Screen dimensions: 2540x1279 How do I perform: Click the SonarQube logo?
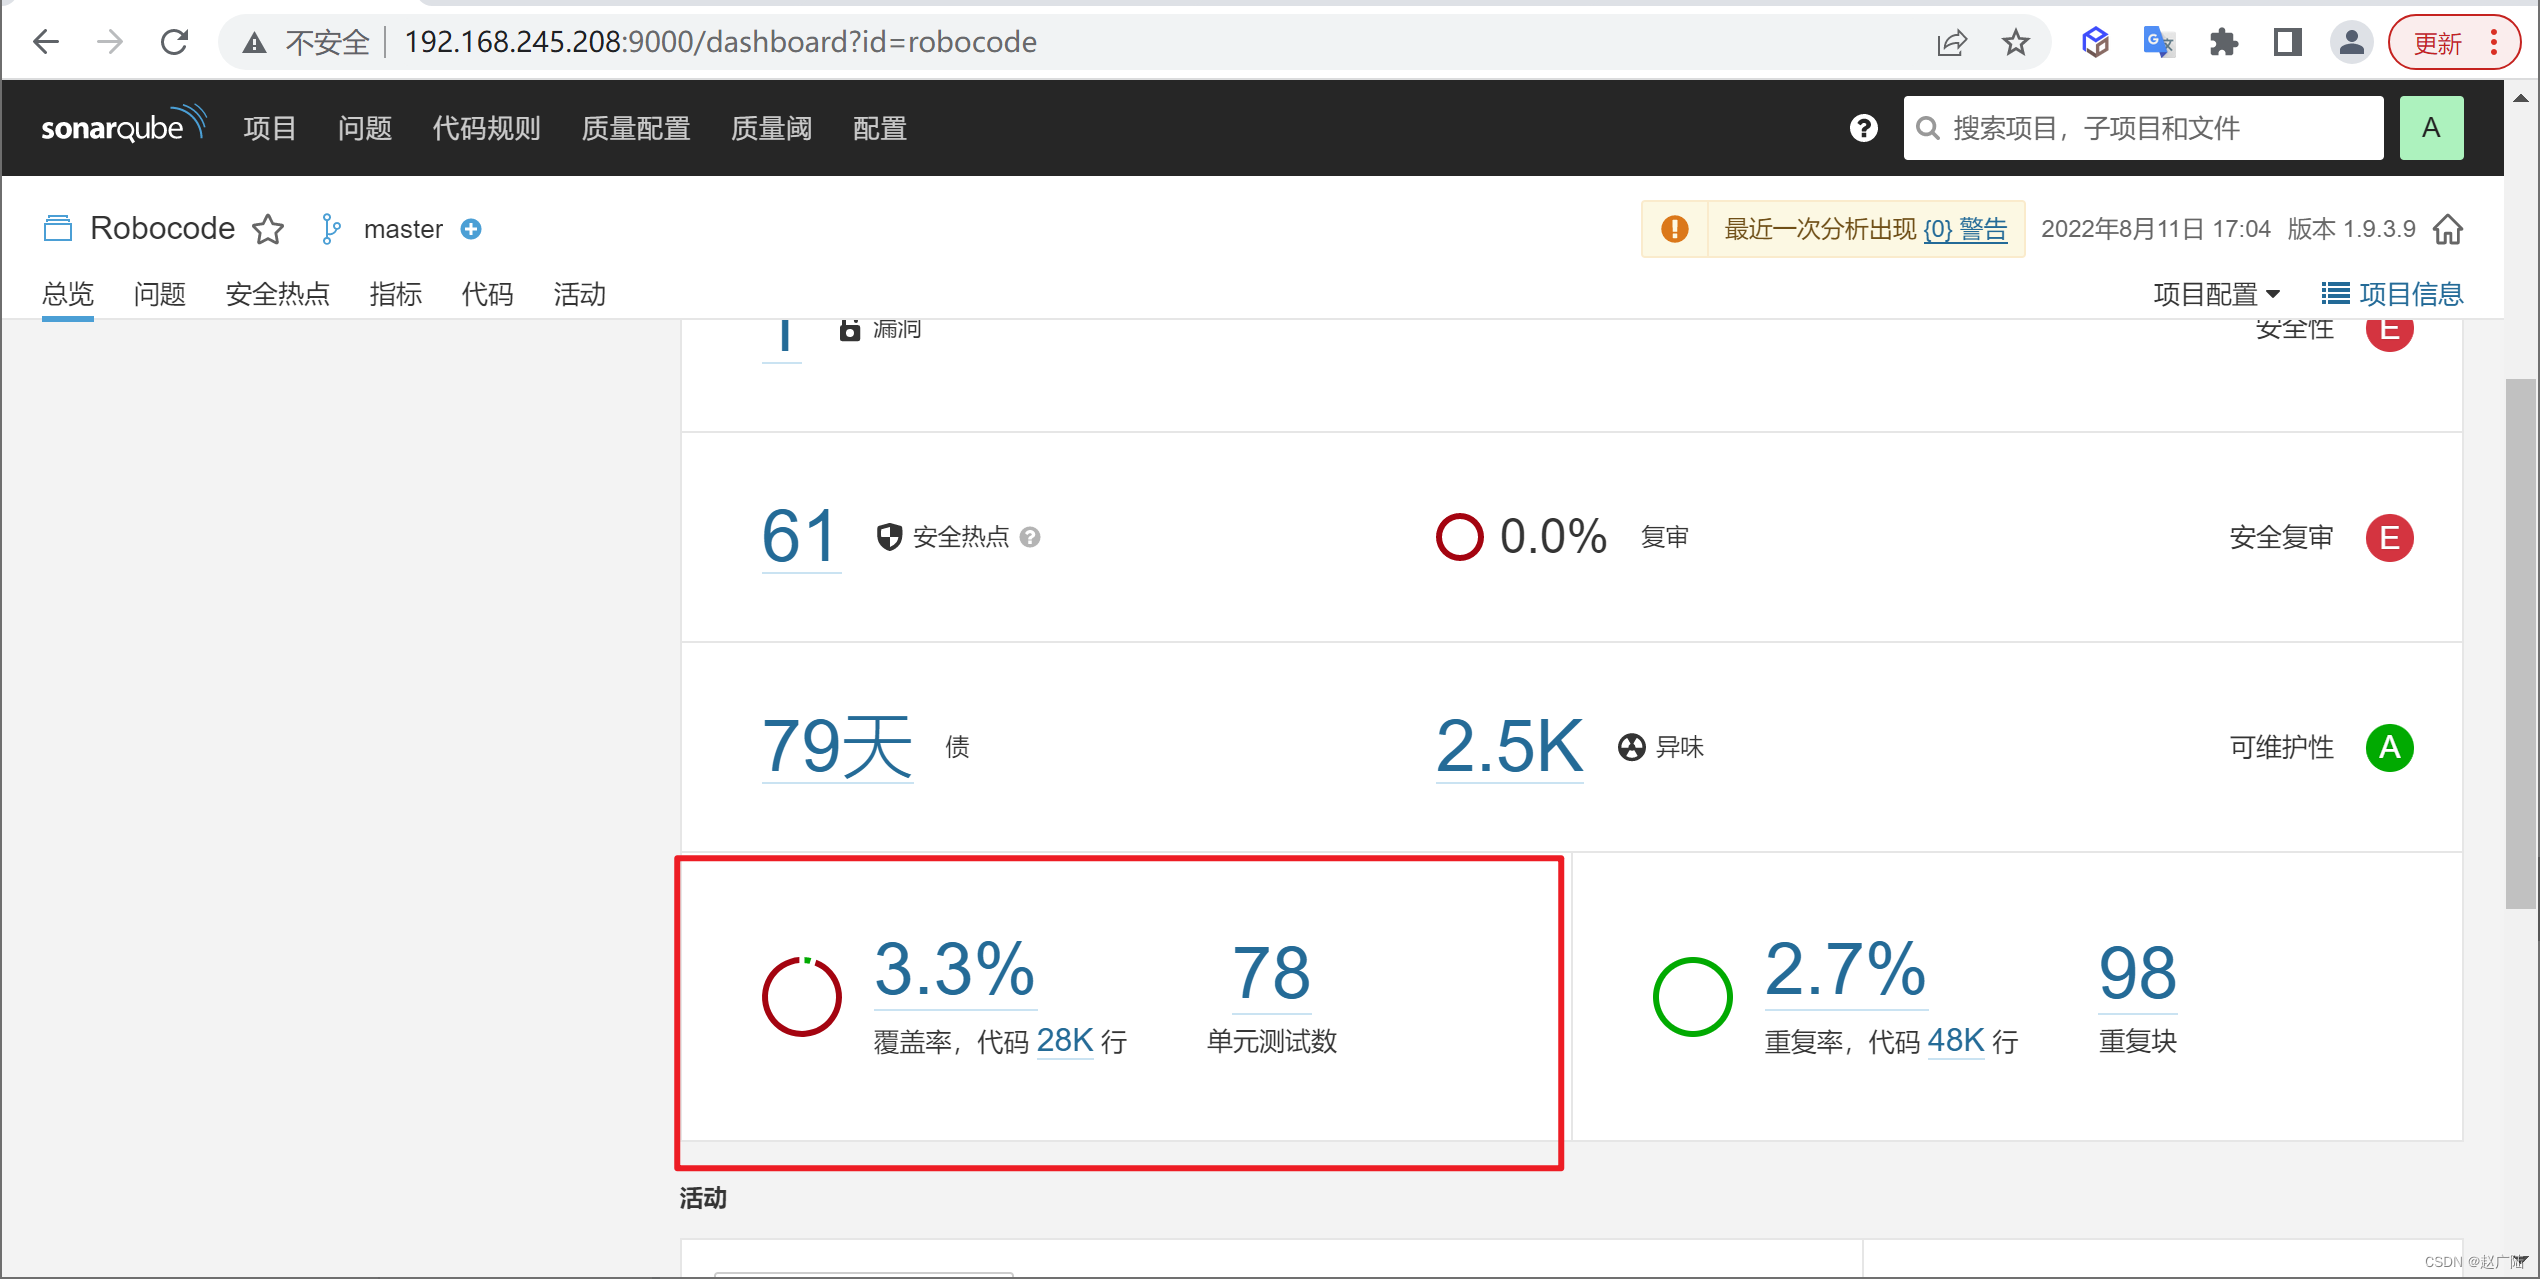[x=124, y=126]
